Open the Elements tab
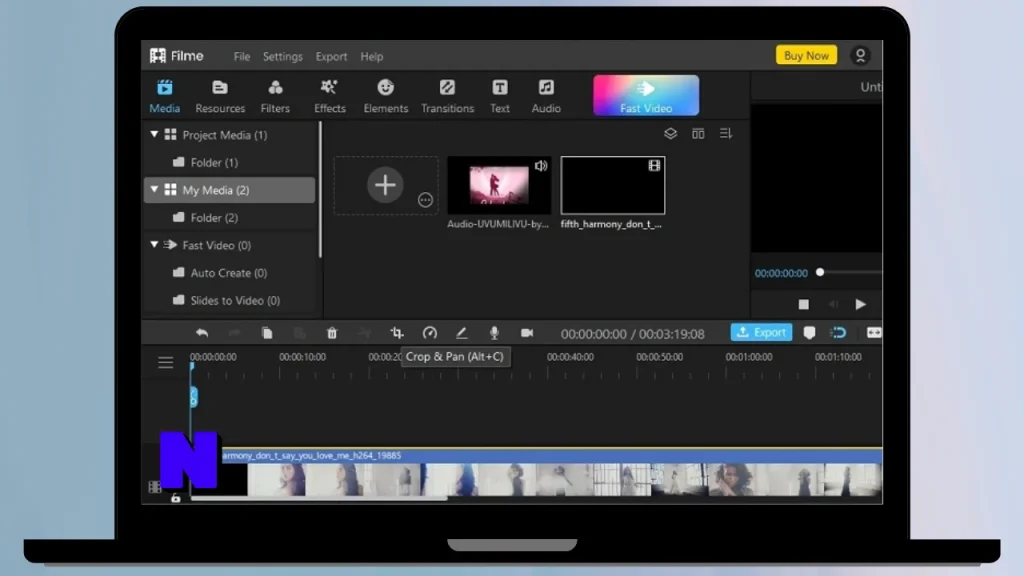1024x576 pixels. pos(385,96)
